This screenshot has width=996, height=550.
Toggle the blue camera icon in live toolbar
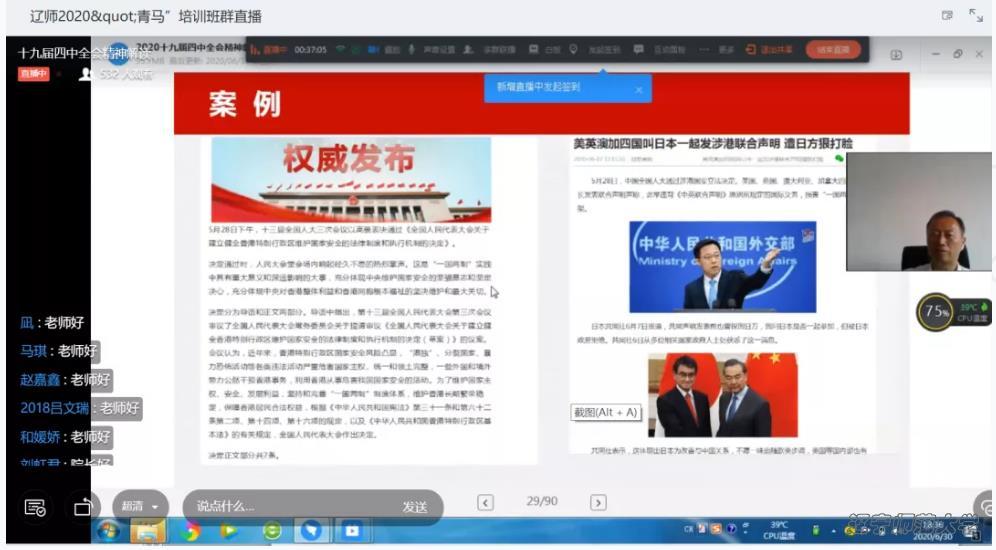pyautogui.click(x=374, y=50)
